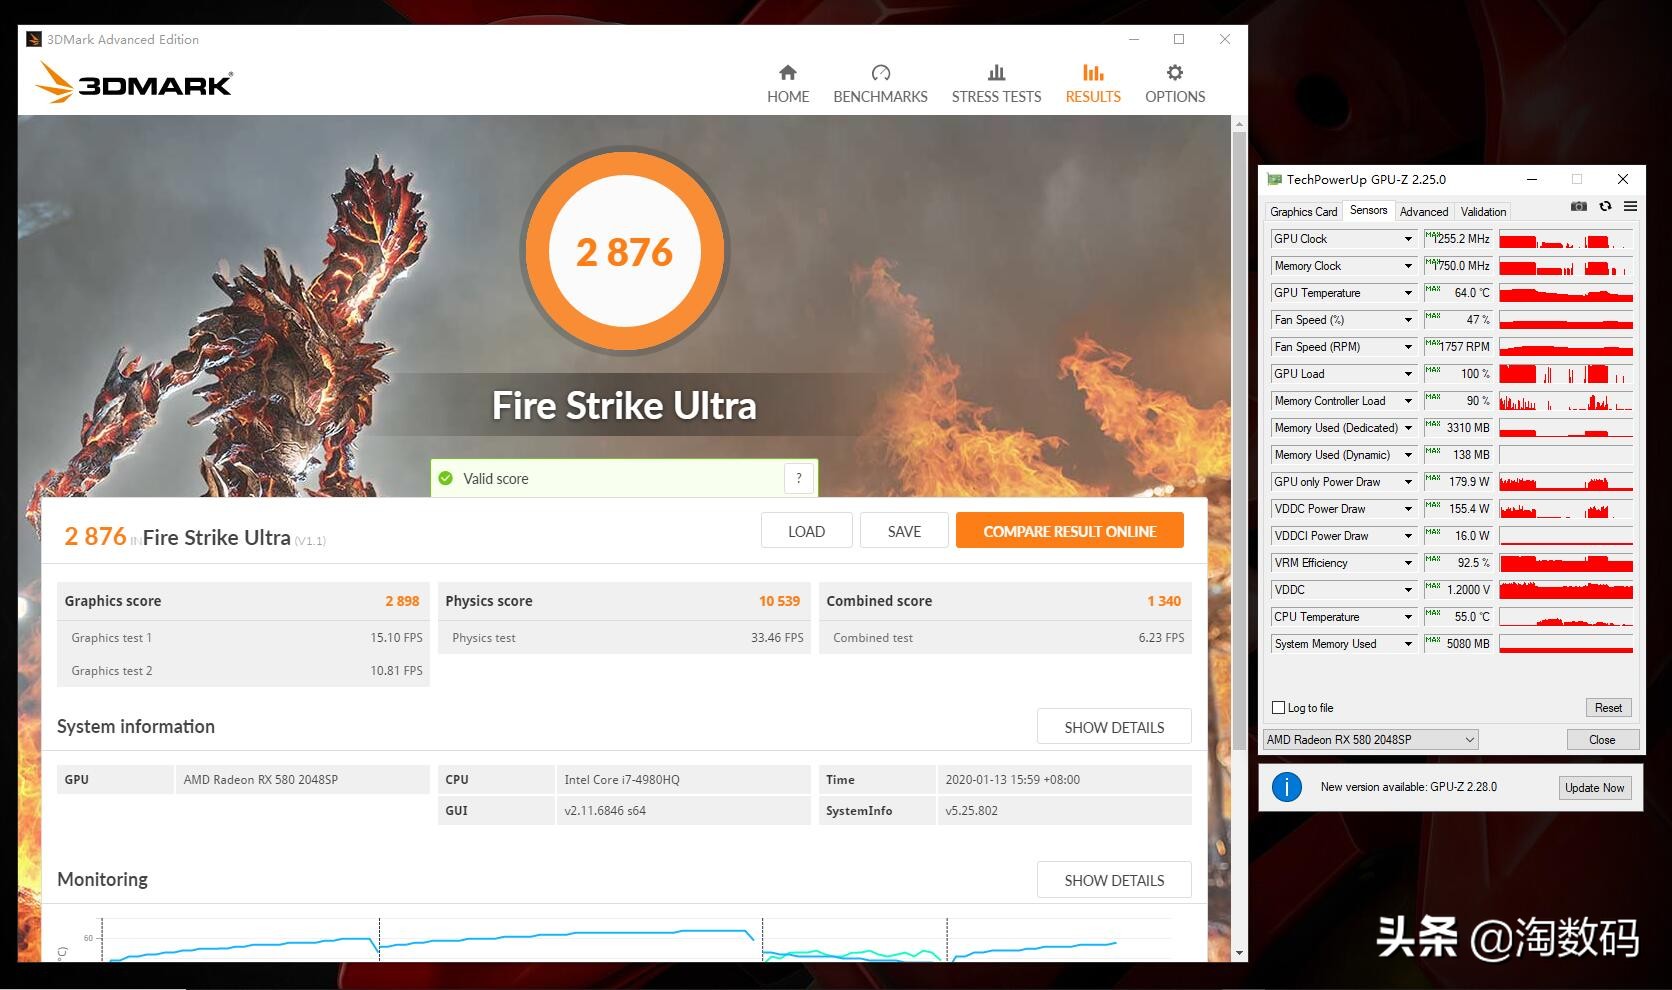Viewport: 1672px width, 990px height.
Task: Take a GPU-Z screenshot with the camera icon
Action: click(x=1579, y=206)
